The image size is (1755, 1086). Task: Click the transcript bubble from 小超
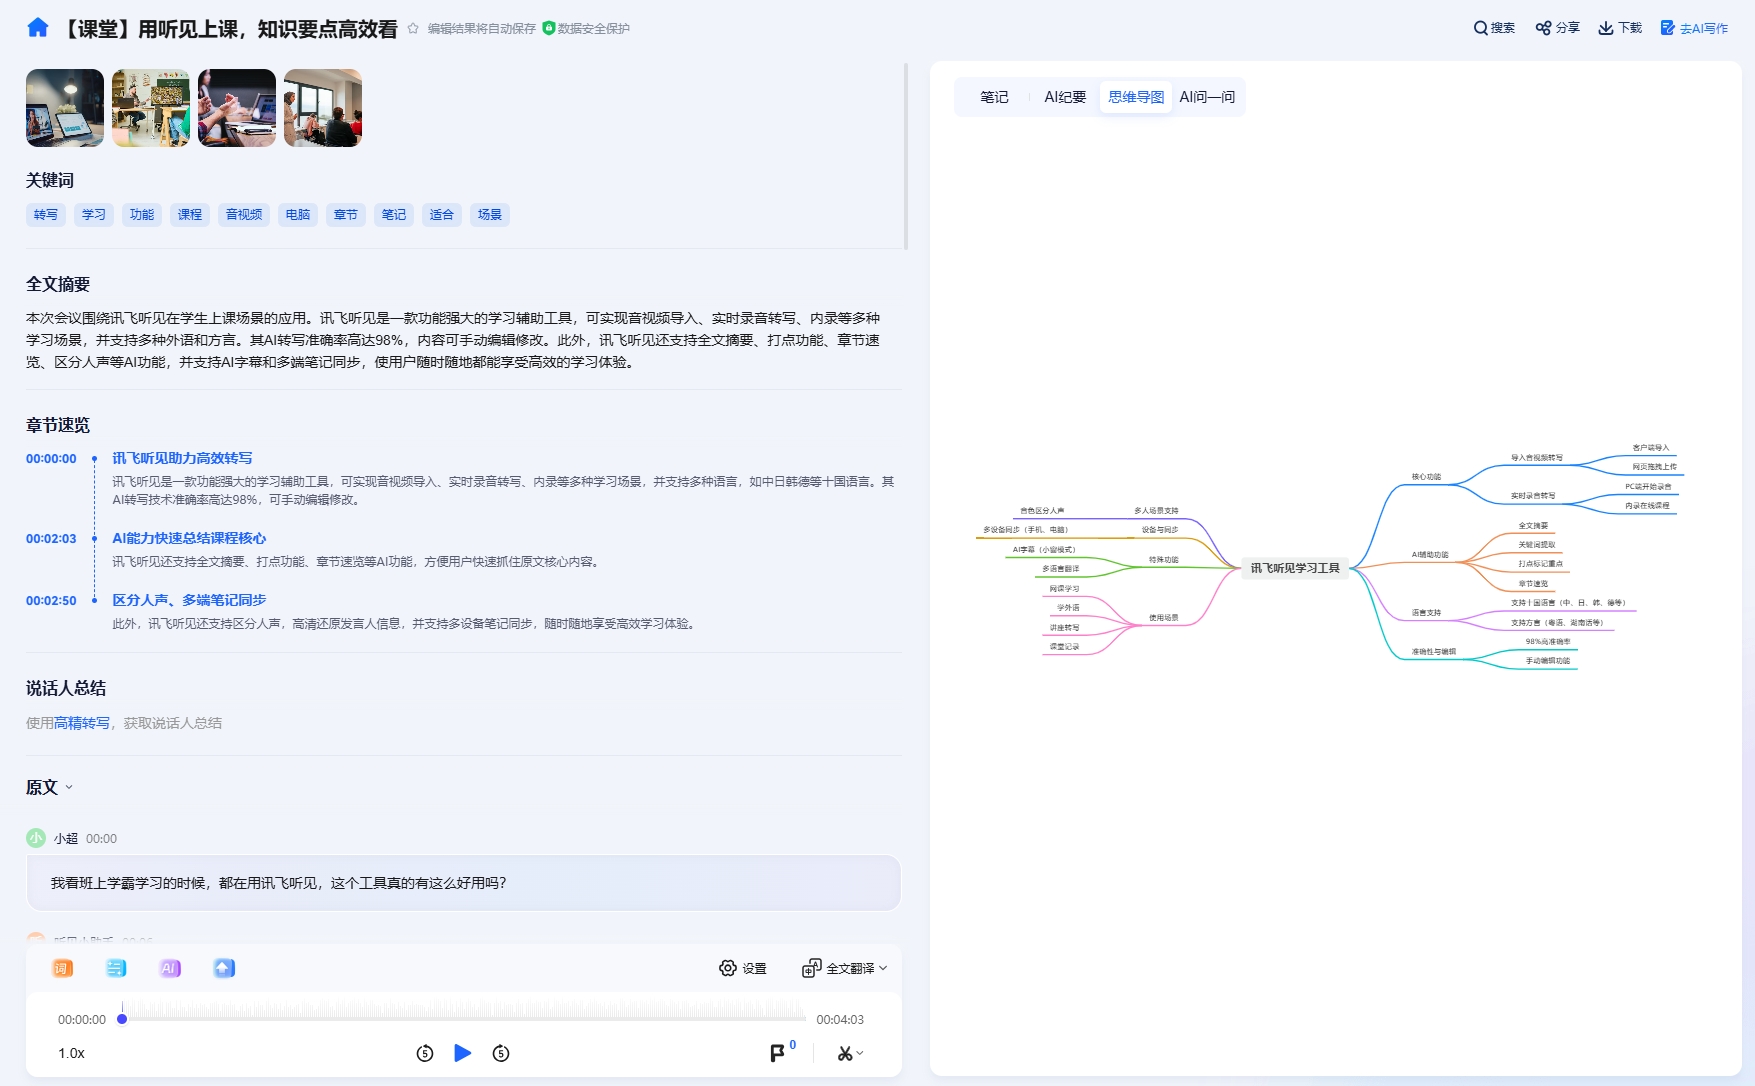[x=464, y=883]
